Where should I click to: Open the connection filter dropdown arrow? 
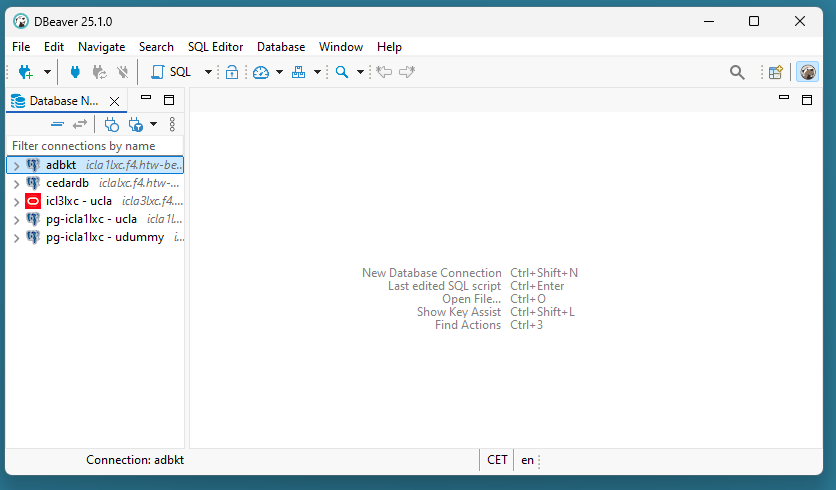(154, 124)
